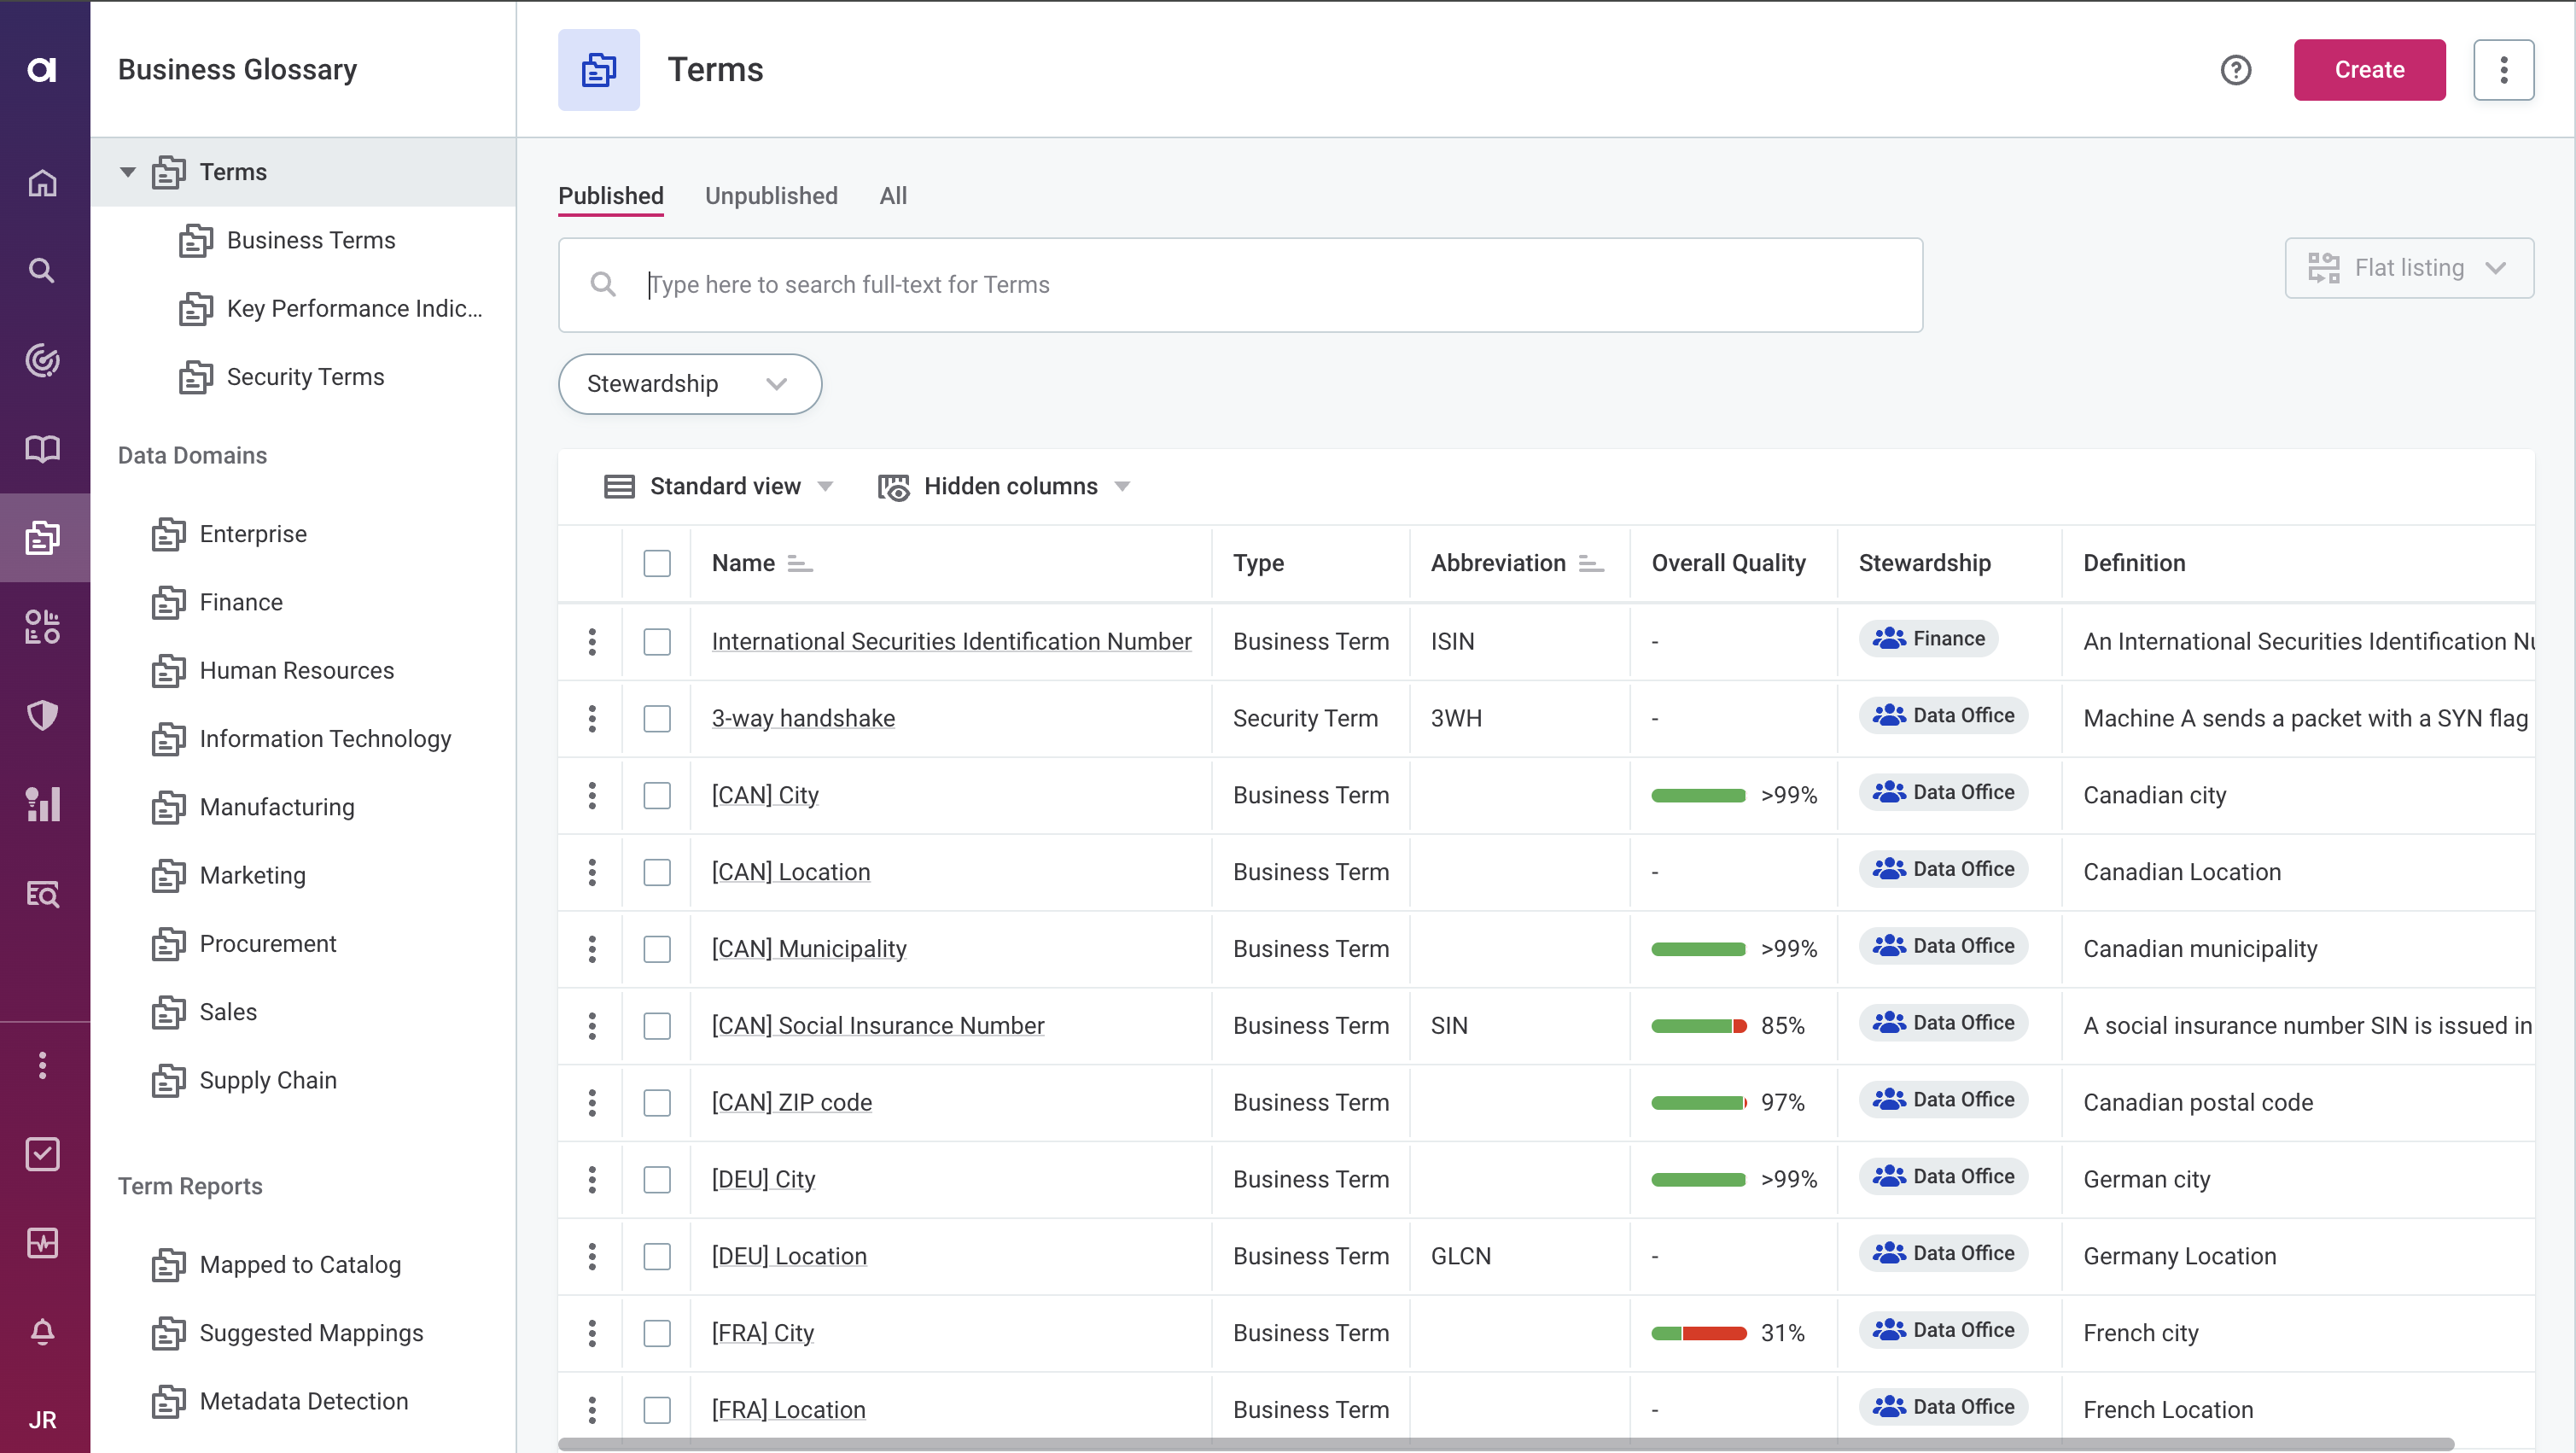Click the home icon in left sidebar
The width and height of the screenshot is (2576, 1453).
pyautogui.click(x=42, y=183)
